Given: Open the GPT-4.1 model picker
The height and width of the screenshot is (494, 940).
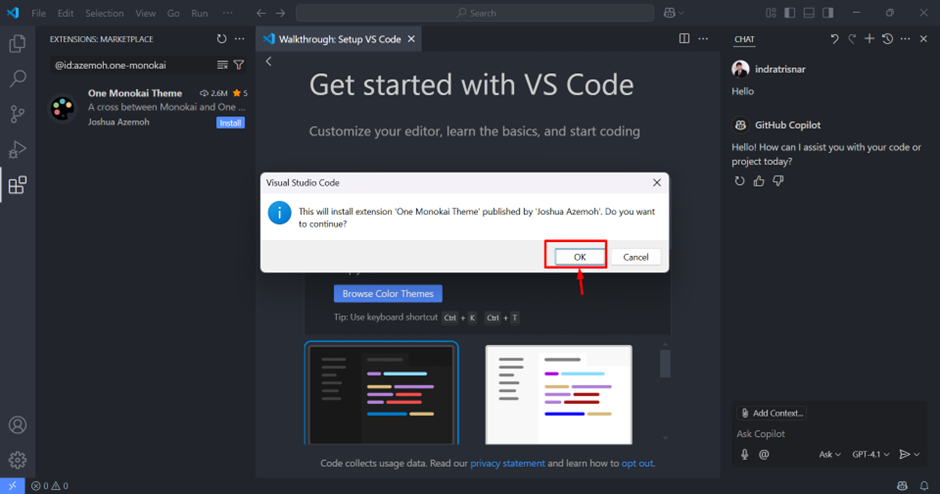Looking at the screenshot, I should point(870,454).
